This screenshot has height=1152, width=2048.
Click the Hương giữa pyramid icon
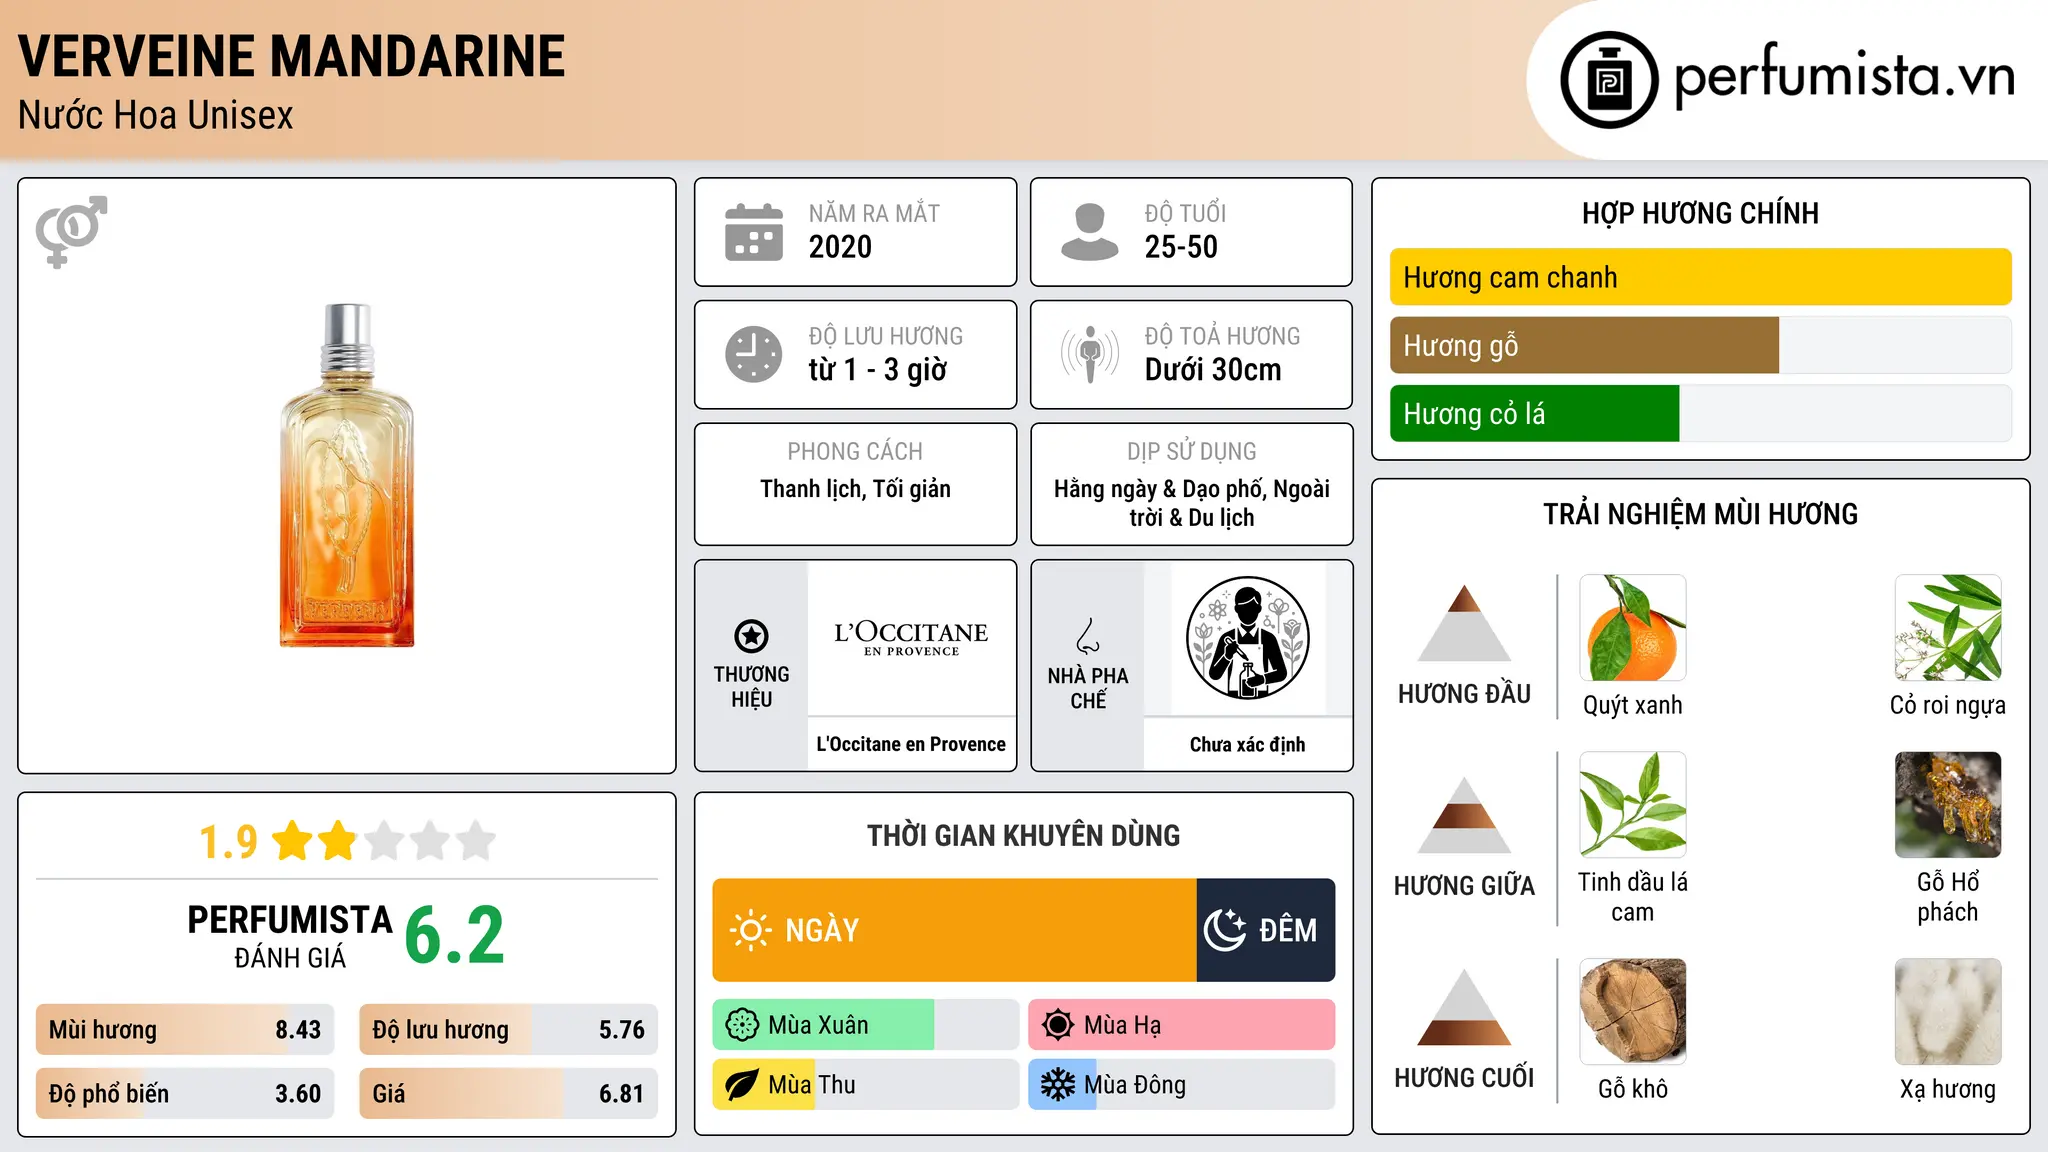pos(1464,815)
